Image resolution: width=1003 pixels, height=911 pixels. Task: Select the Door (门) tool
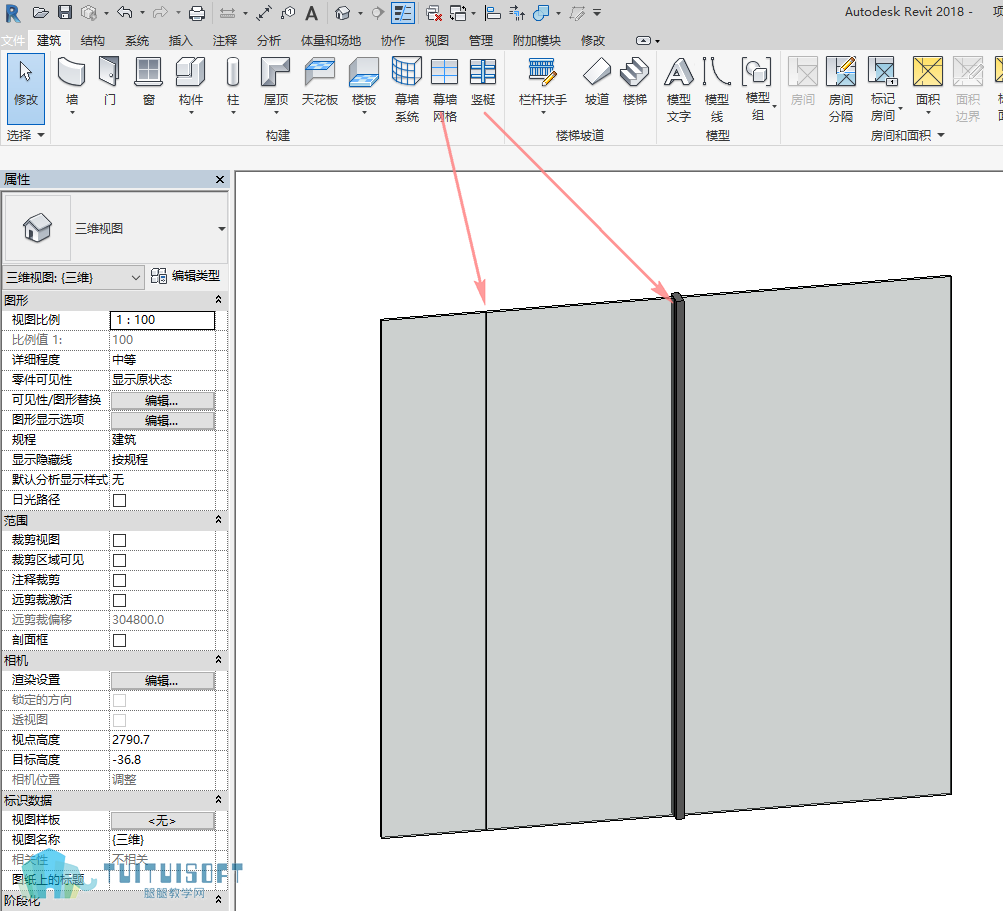[x=109, y=81]
